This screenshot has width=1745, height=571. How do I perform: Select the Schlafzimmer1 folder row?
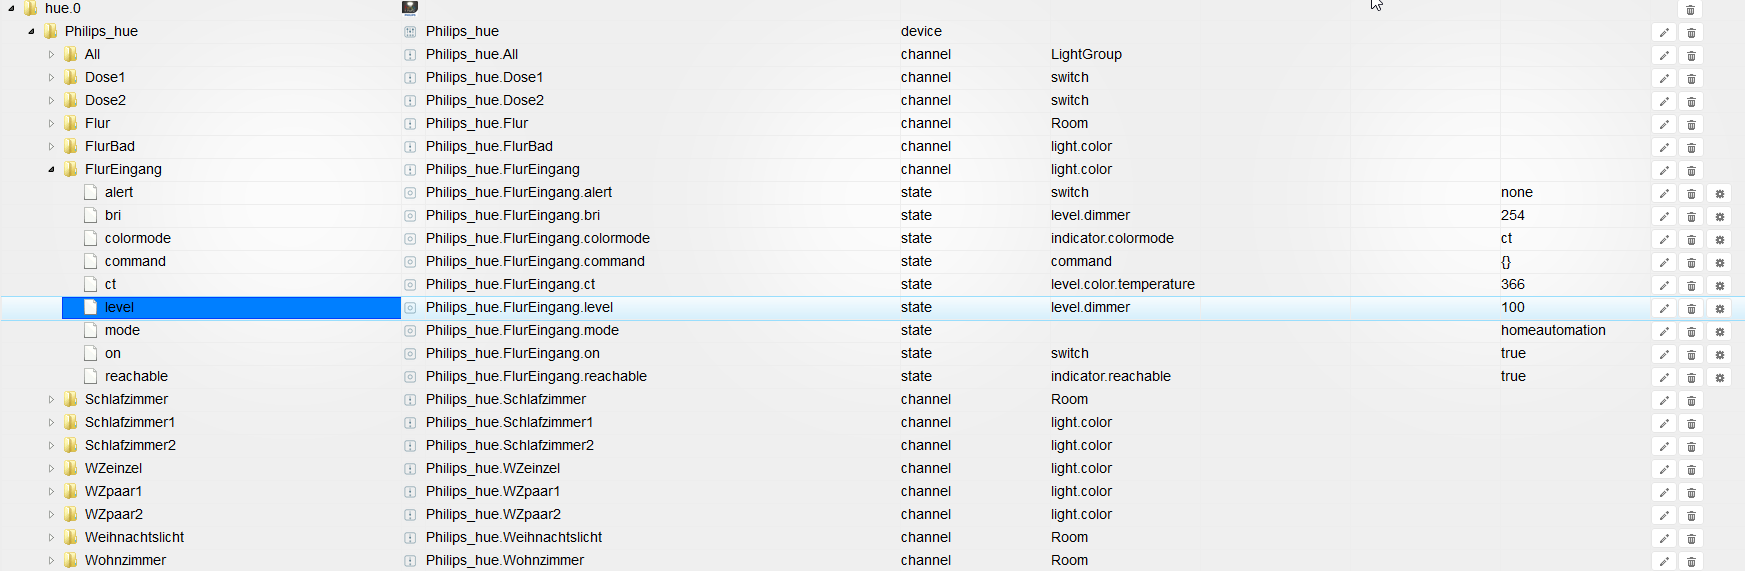coord(130,422)
